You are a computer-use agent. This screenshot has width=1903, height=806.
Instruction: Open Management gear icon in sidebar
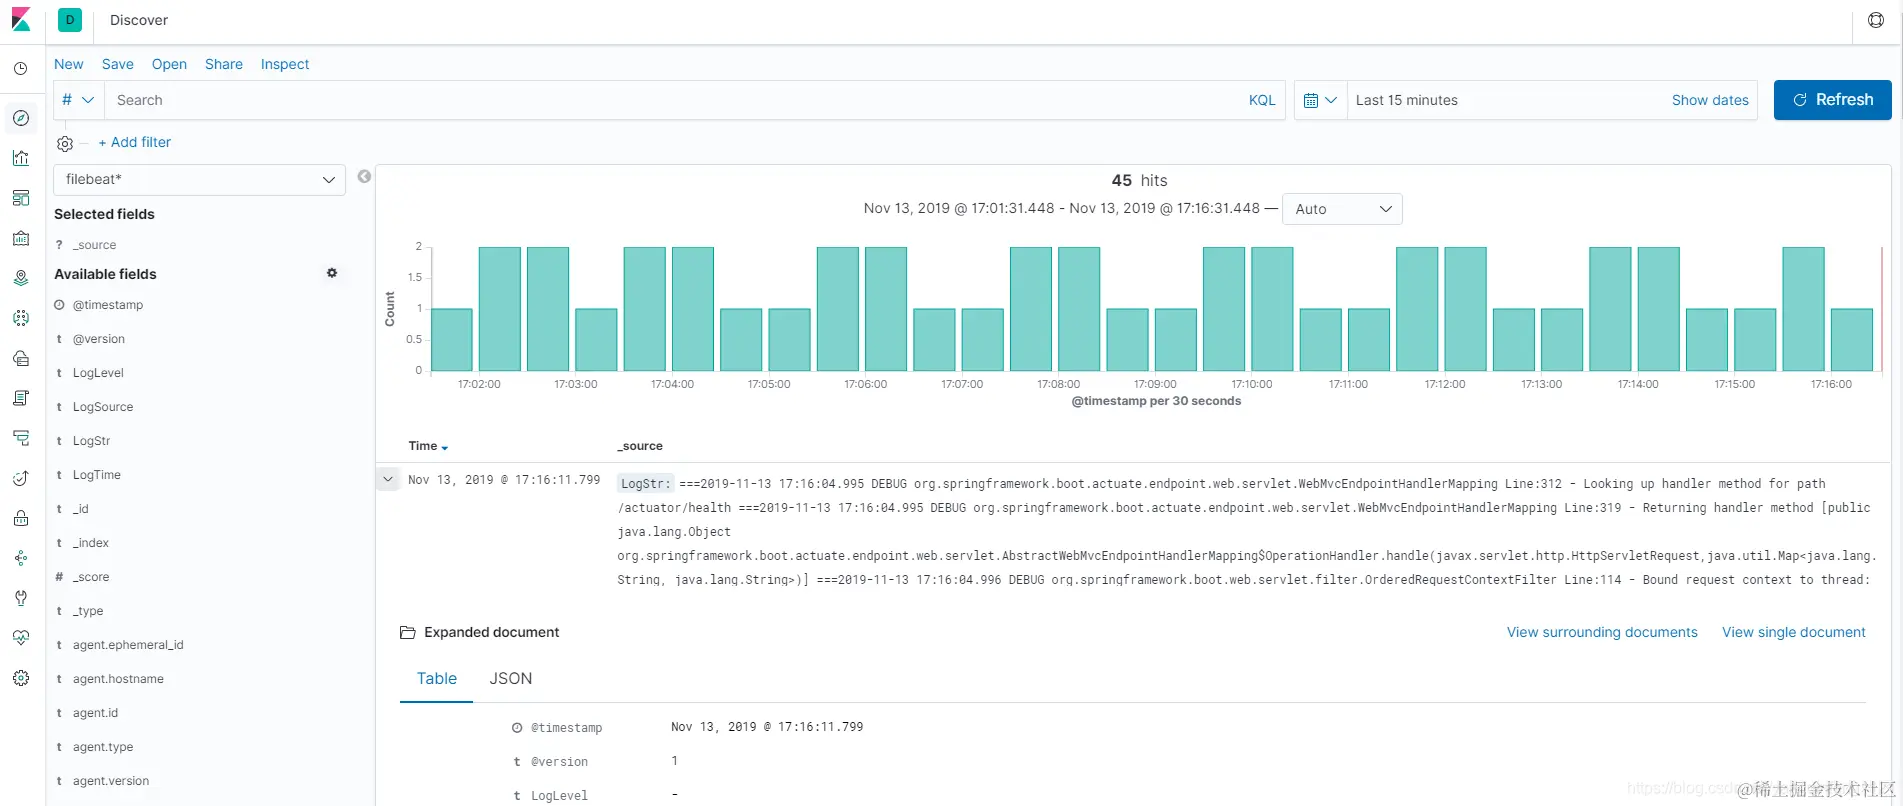21,678
